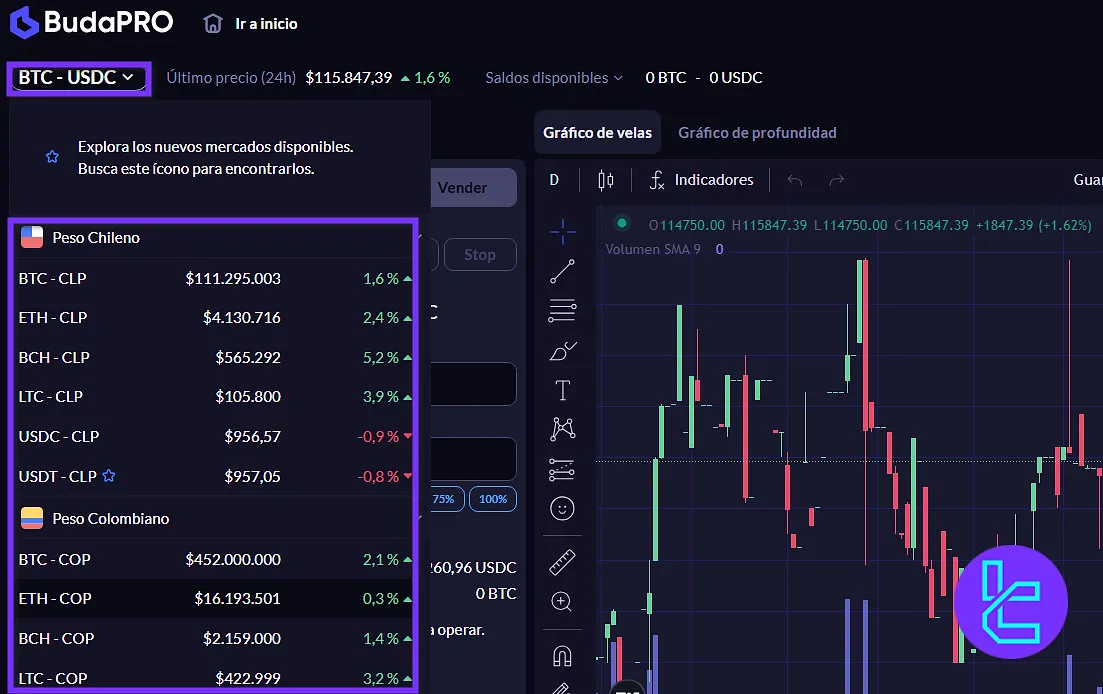The height and width of the screenshot is (694, 1103).
Task: Select the trend line drawing tool
Action: point(562,271)
